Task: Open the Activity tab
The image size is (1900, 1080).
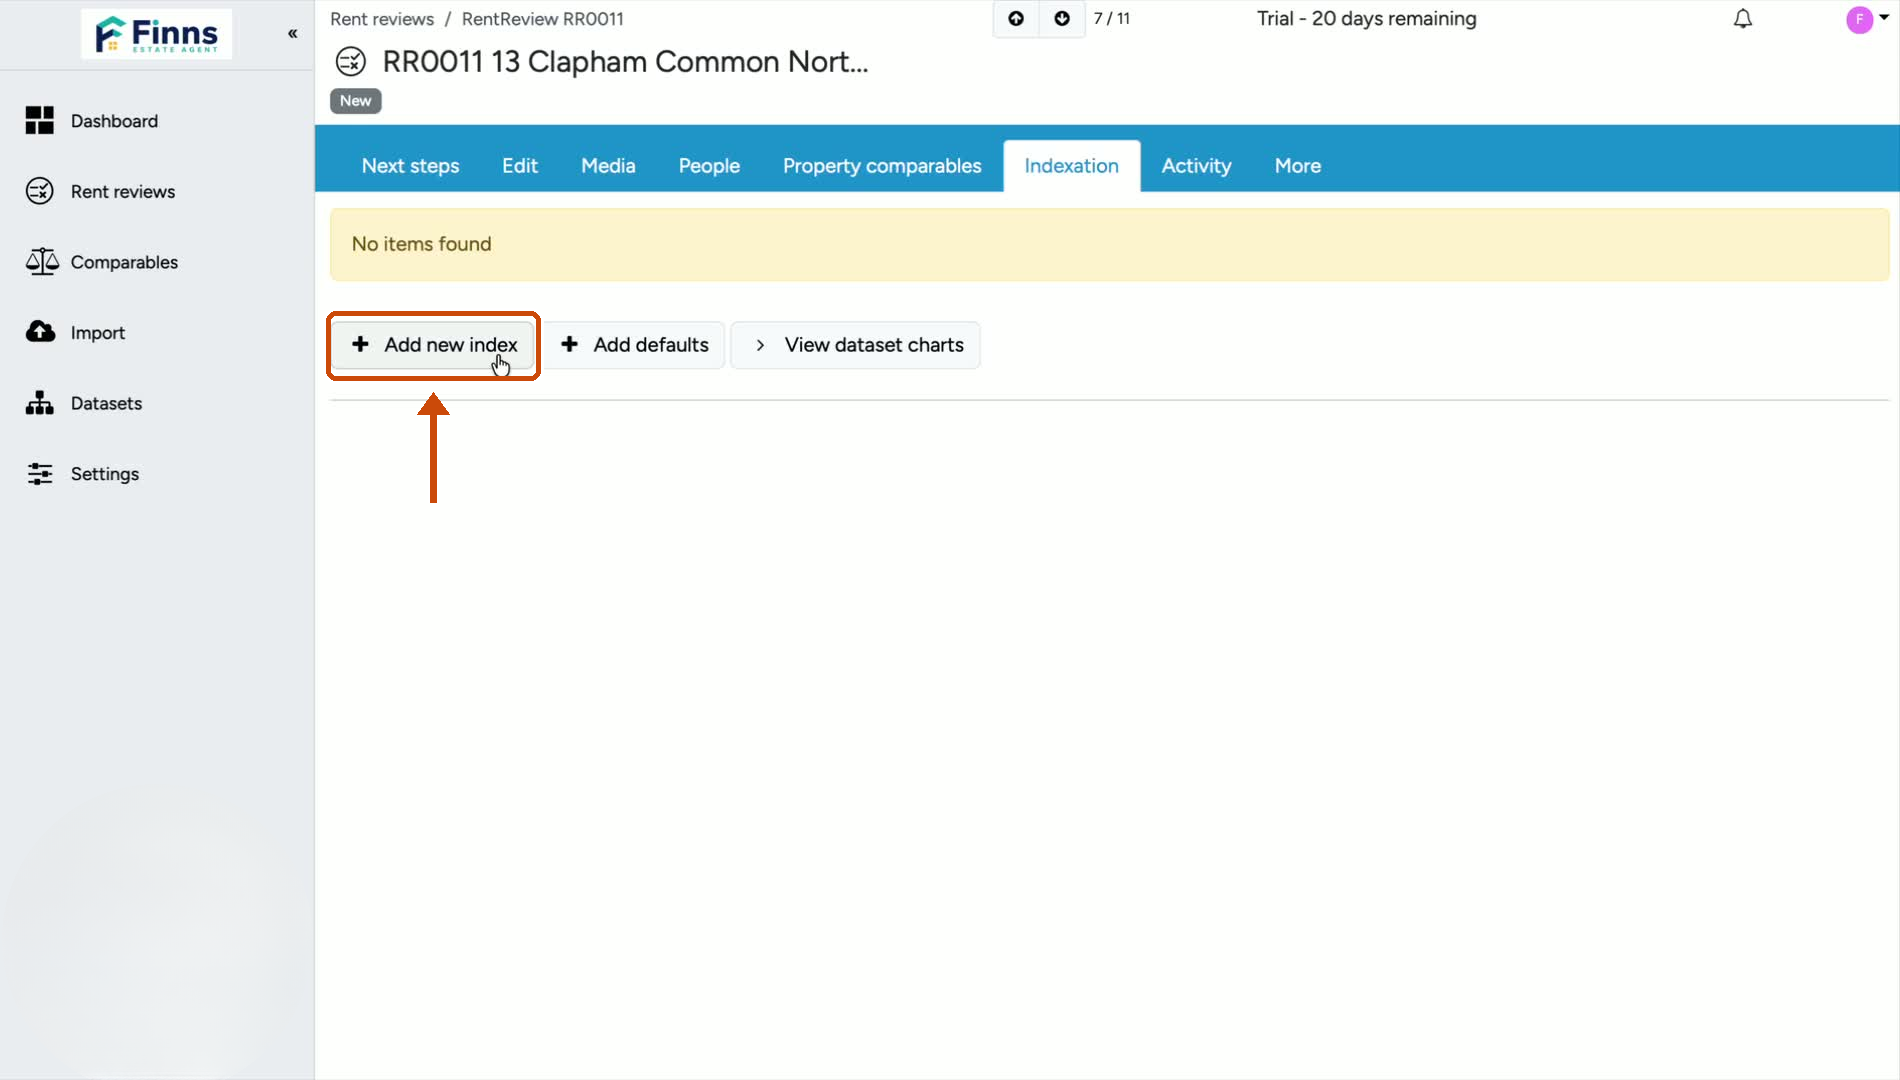Action: (1196, 166)
